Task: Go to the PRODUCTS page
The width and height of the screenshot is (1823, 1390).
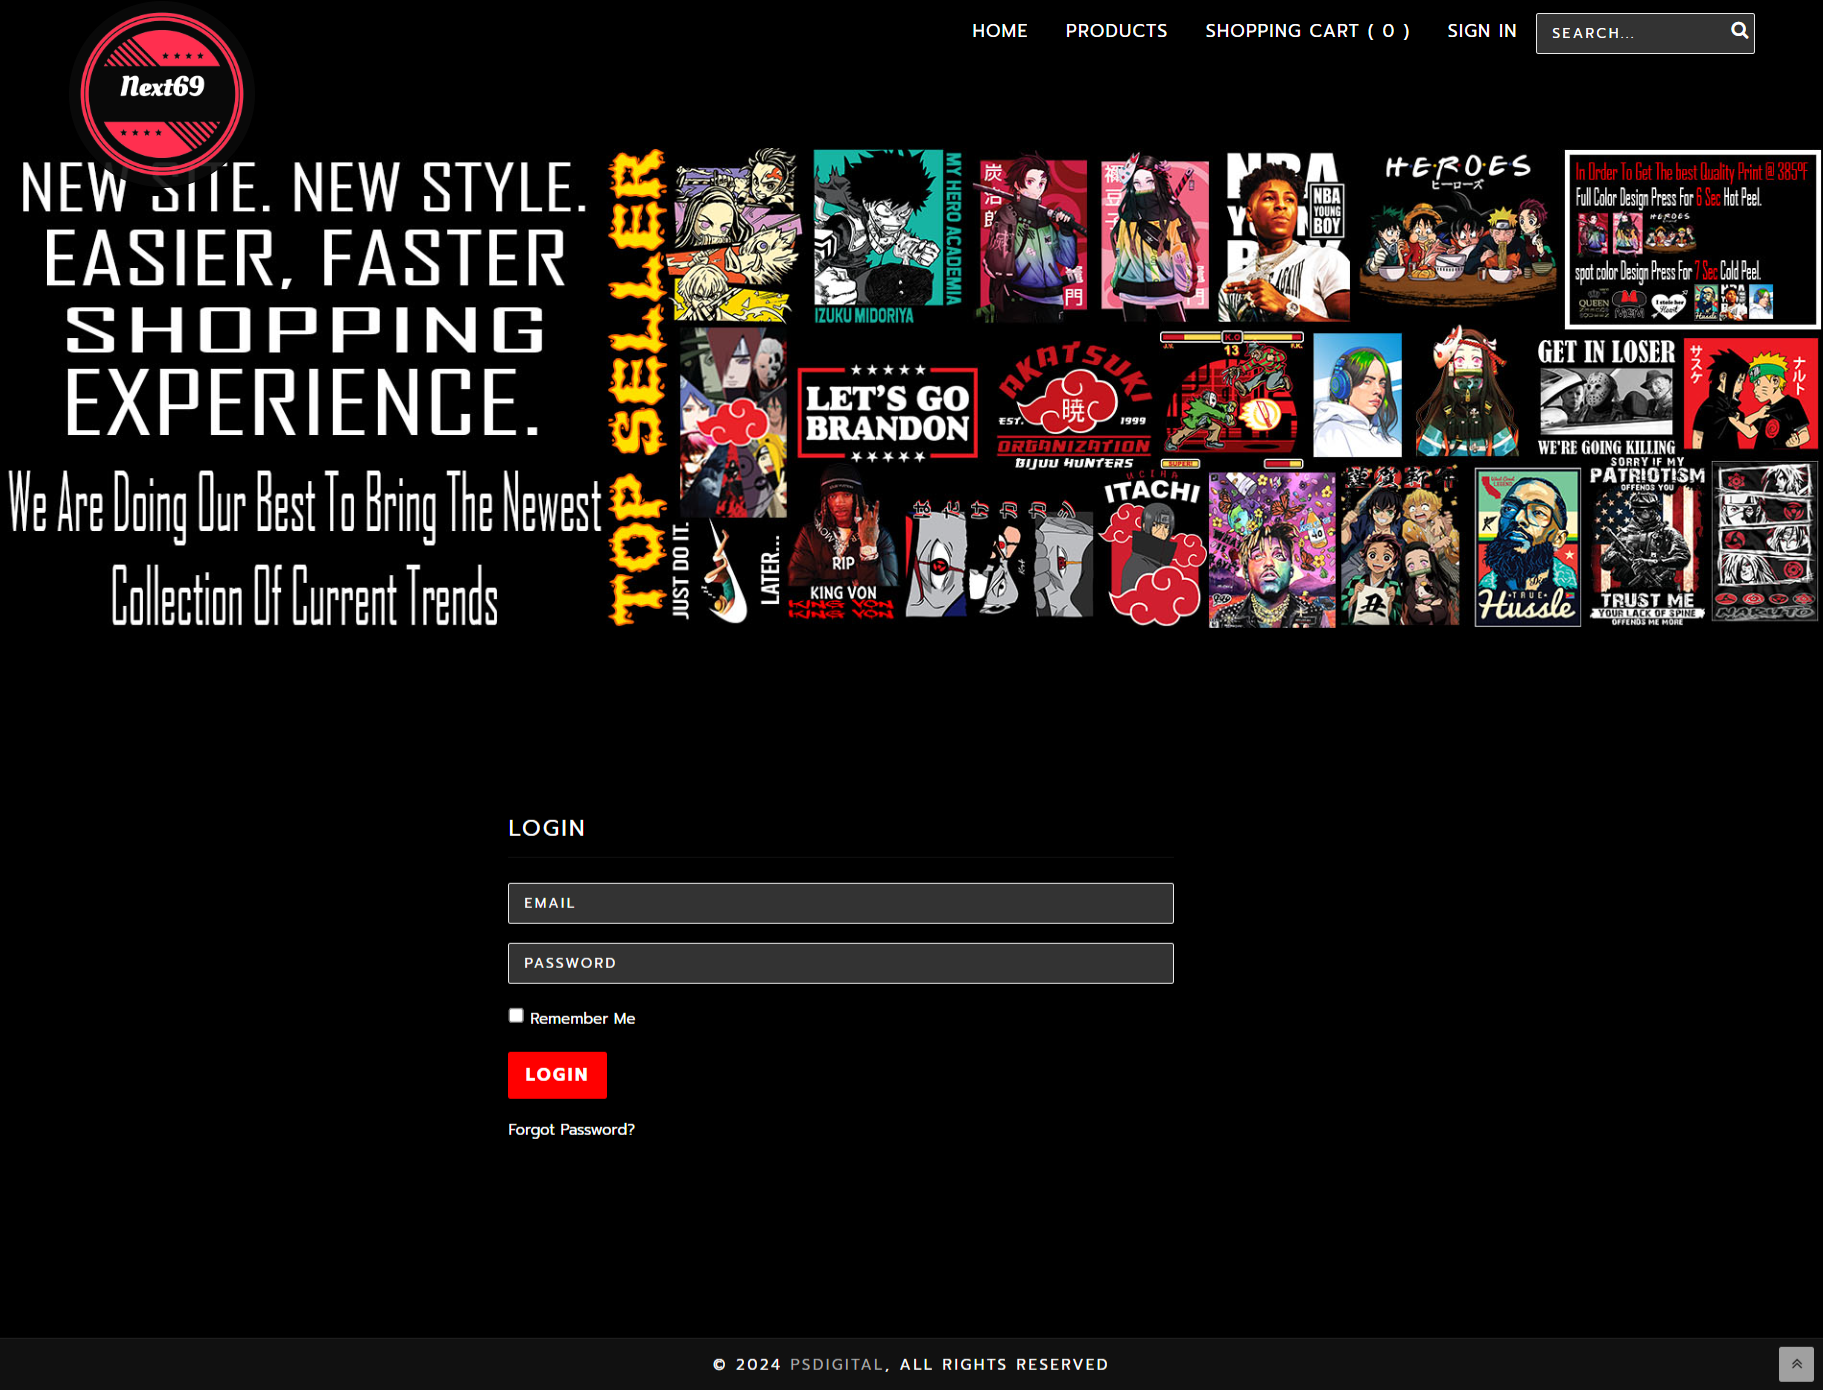Action: [1116, 31]
